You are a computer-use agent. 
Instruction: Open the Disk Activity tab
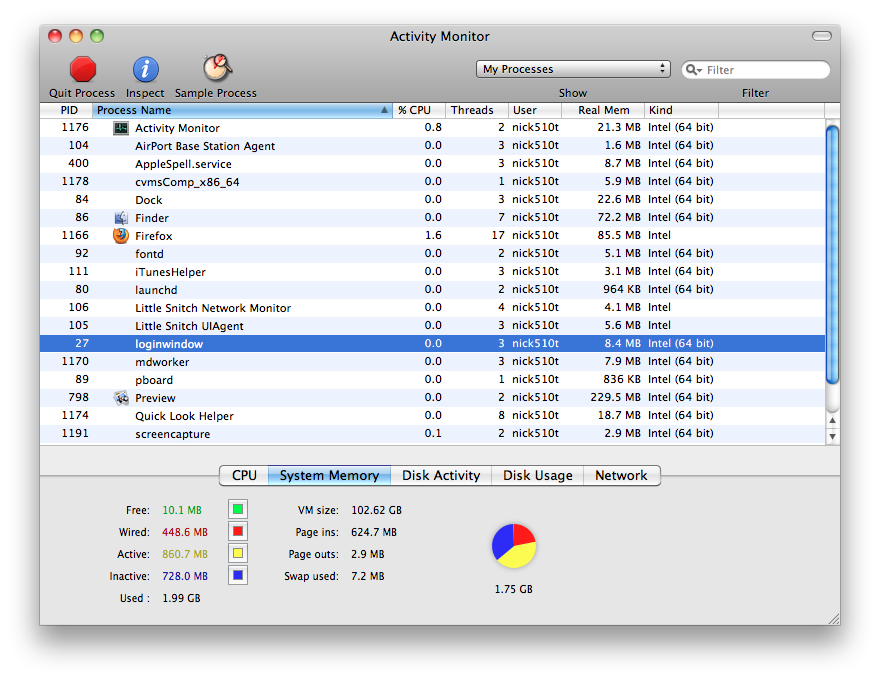coord(441,475)
